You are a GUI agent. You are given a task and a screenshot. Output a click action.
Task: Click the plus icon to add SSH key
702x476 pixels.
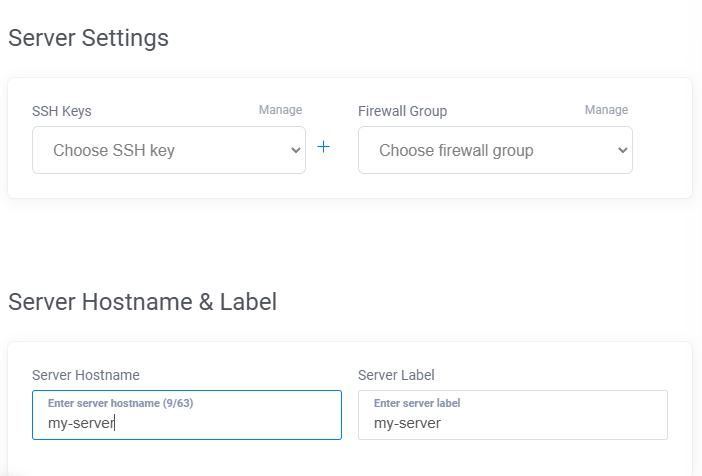tap(323, 147)
